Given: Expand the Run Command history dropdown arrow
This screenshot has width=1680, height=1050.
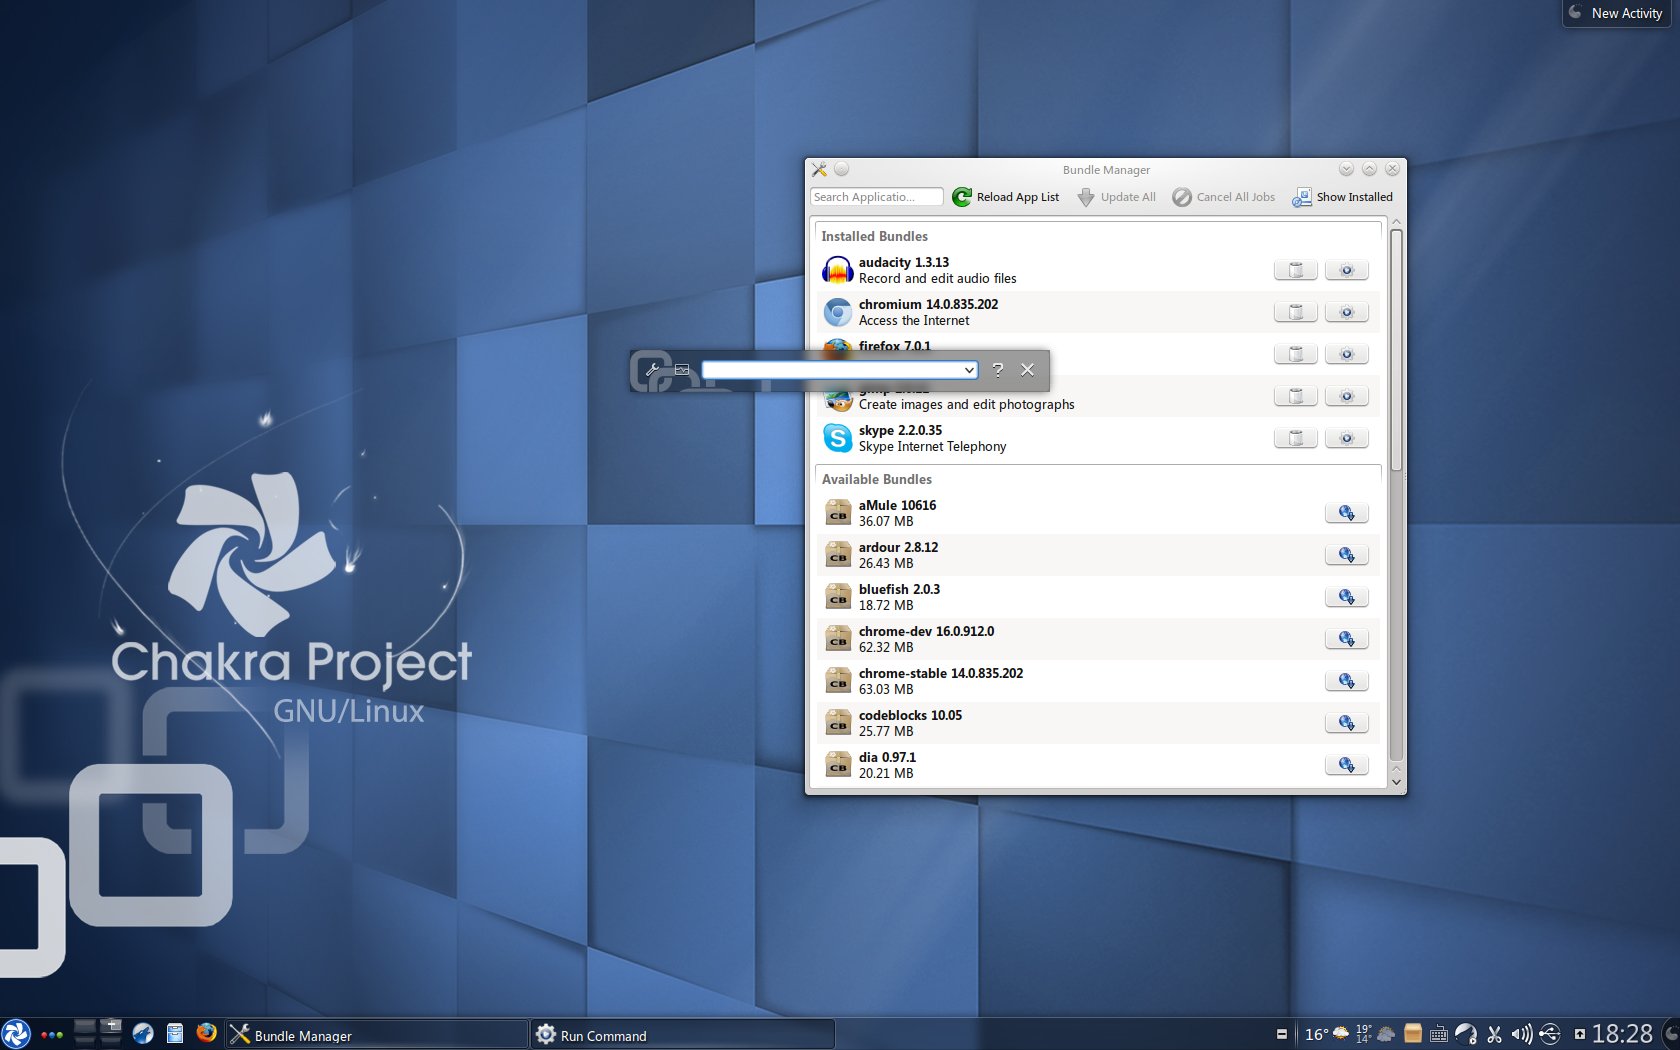Looking at the screenshot, I should coord(968,370).
